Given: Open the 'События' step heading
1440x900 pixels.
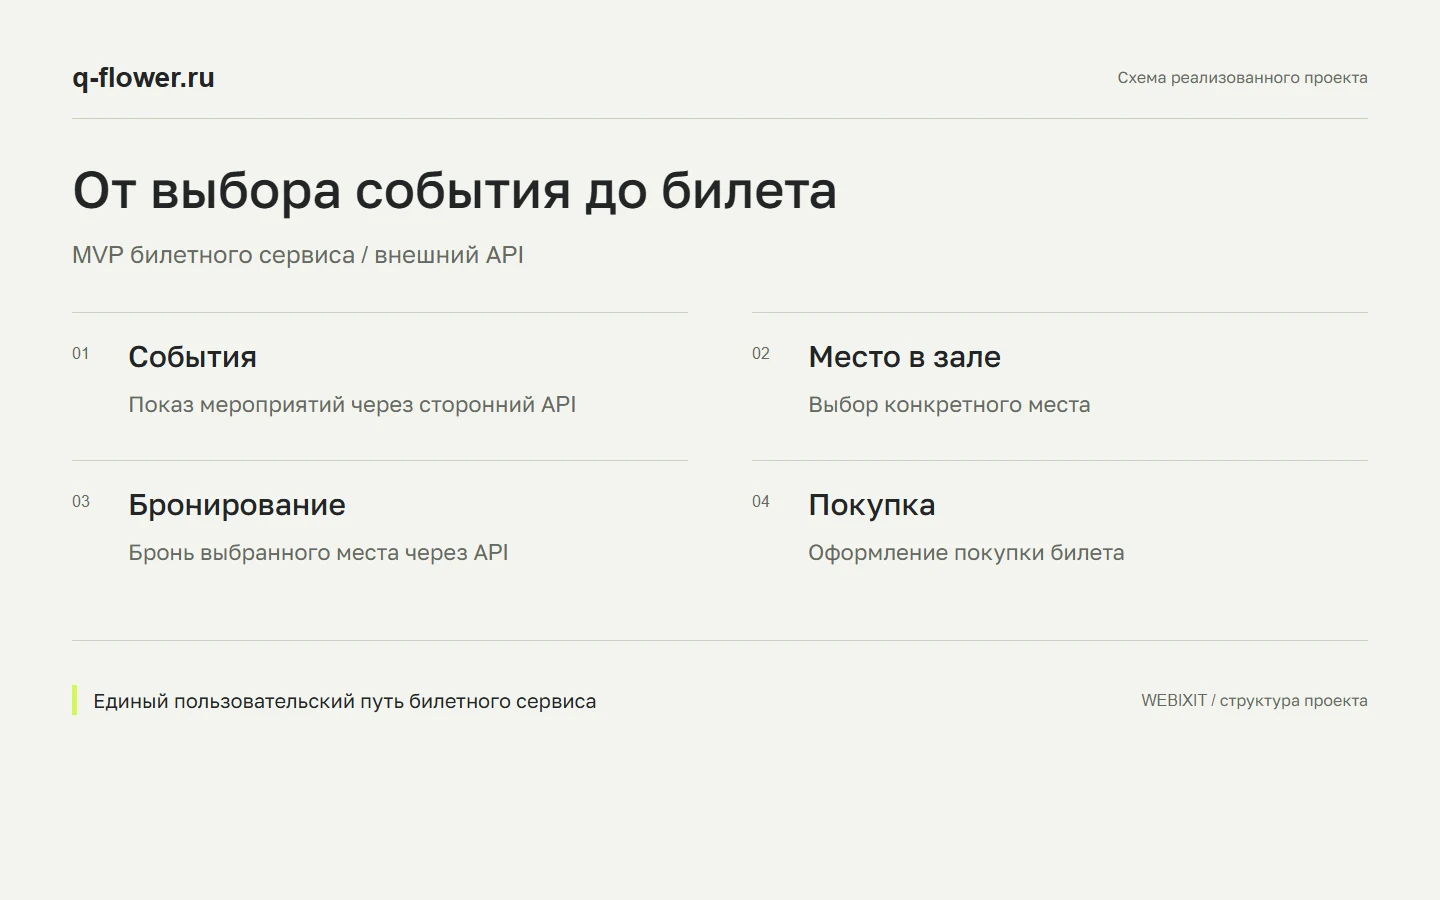Looking at the screenshot, I should click(x=193, y=357).
